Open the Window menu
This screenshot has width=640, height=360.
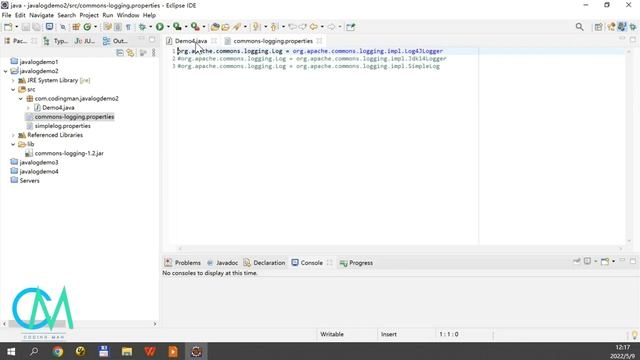click(128, 15)
